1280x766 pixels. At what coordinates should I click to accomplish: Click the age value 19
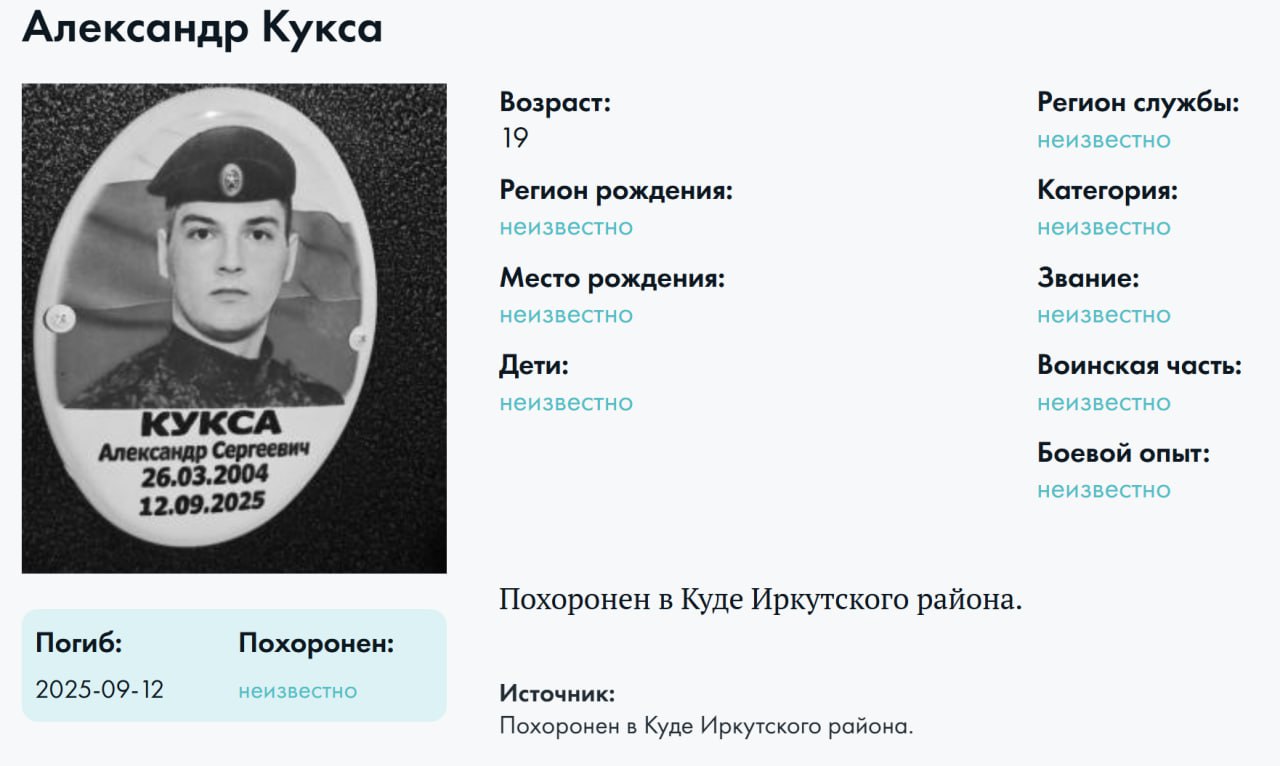click(x=514, y=138)
